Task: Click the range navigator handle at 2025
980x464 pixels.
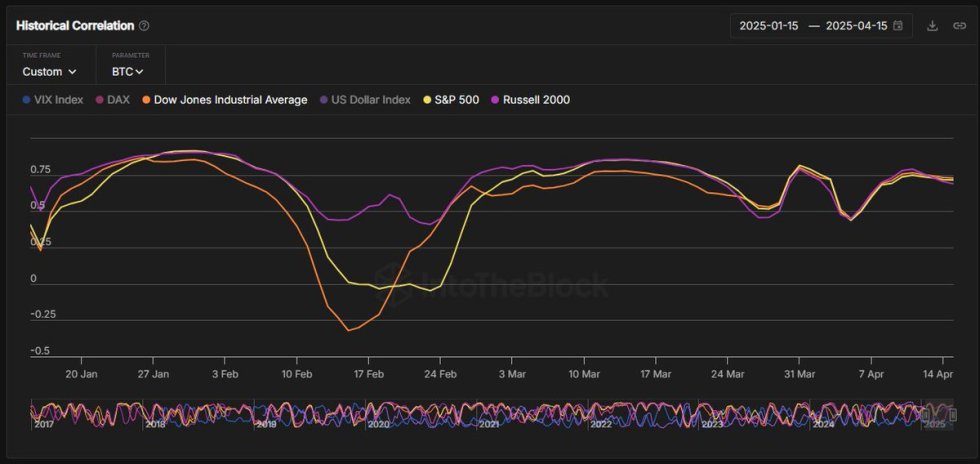Action: click(x=926, y=412)
